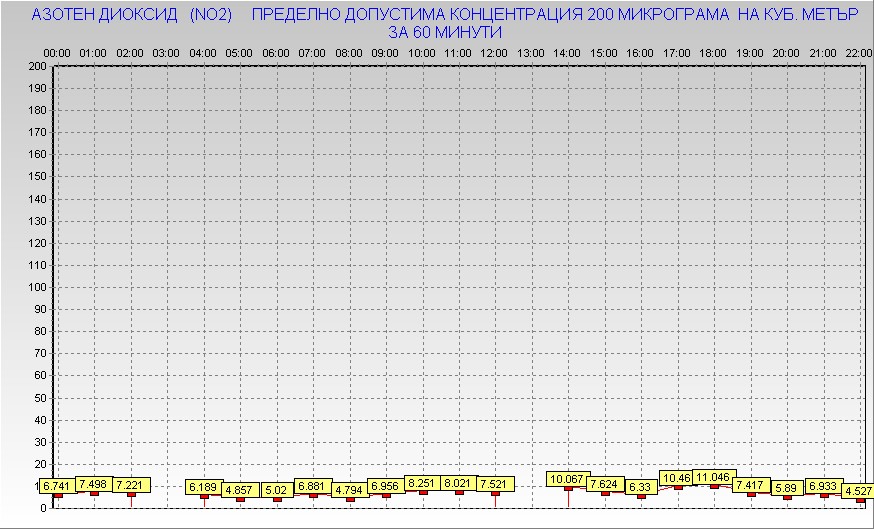Click the 'ЗА 60 МИНУТИ' subtitle text

point(444,32)
